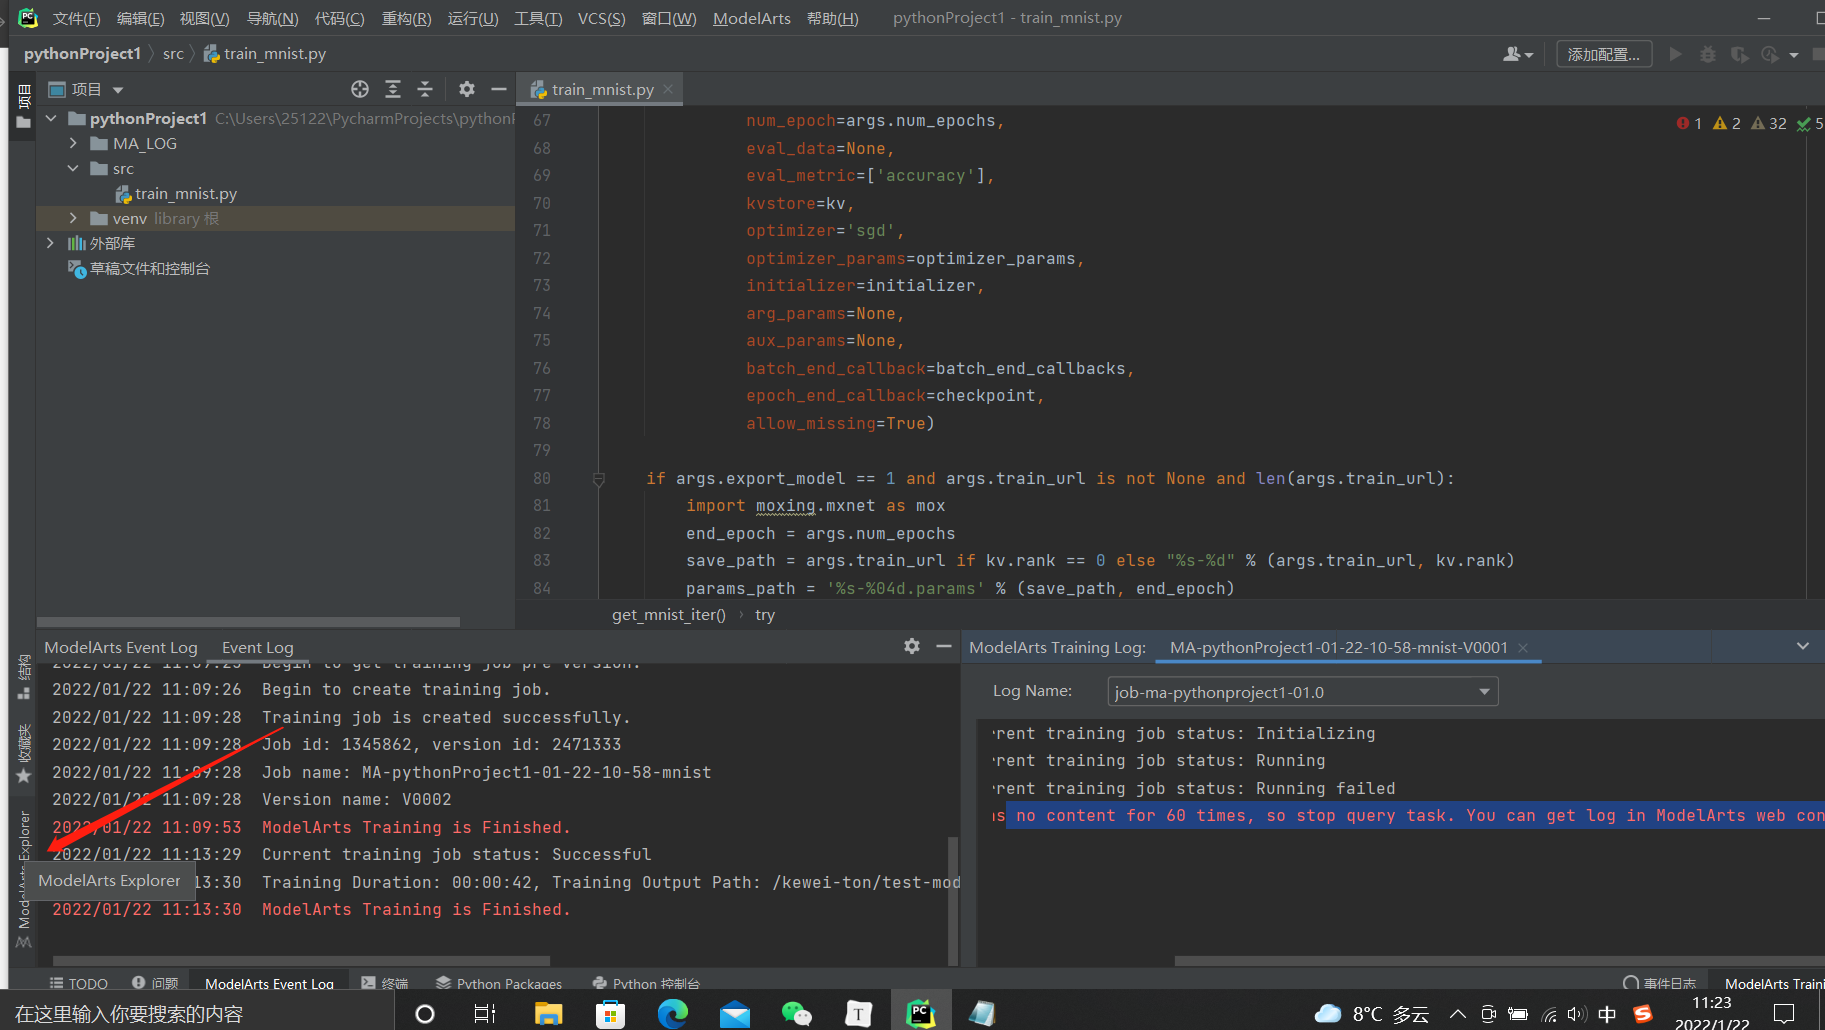
Task: Click the Project panel horizontal scrollbar
Action: pyautogui.click(x=248, y=621)
